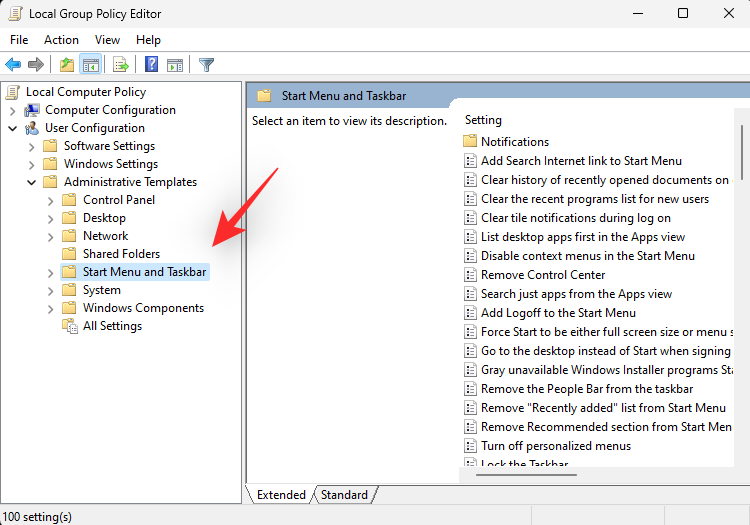
Task: Select Start Menu and Taskbar tree item
Action: (x=144, y=272)
